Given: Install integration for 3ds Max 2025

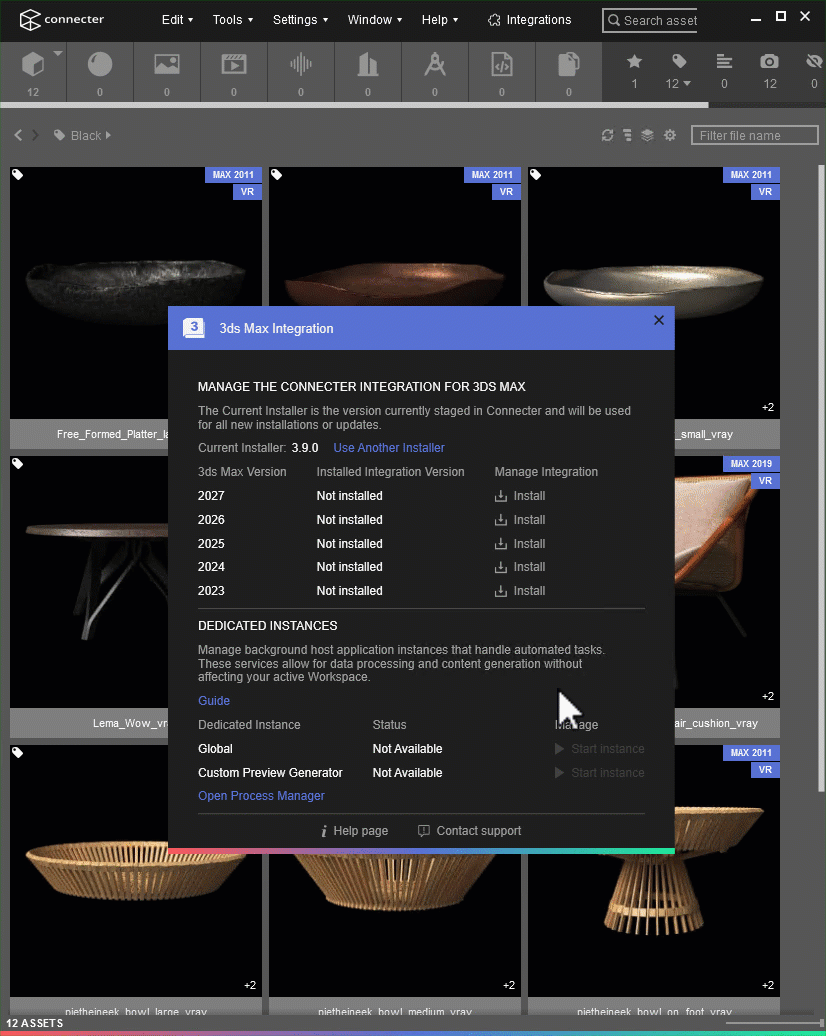Looking at the screenshot, I should click(520, 543).
